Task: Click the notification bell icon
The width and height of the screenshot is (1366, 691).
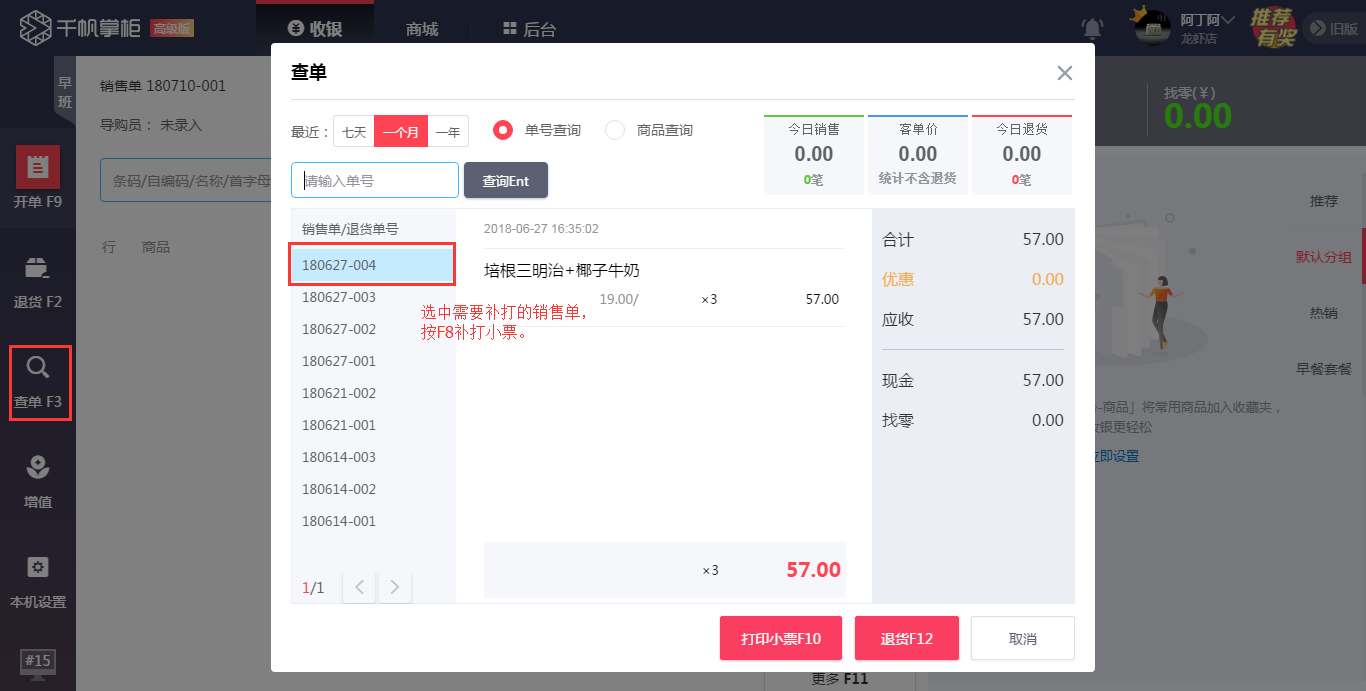Action: pos(1092,28)
